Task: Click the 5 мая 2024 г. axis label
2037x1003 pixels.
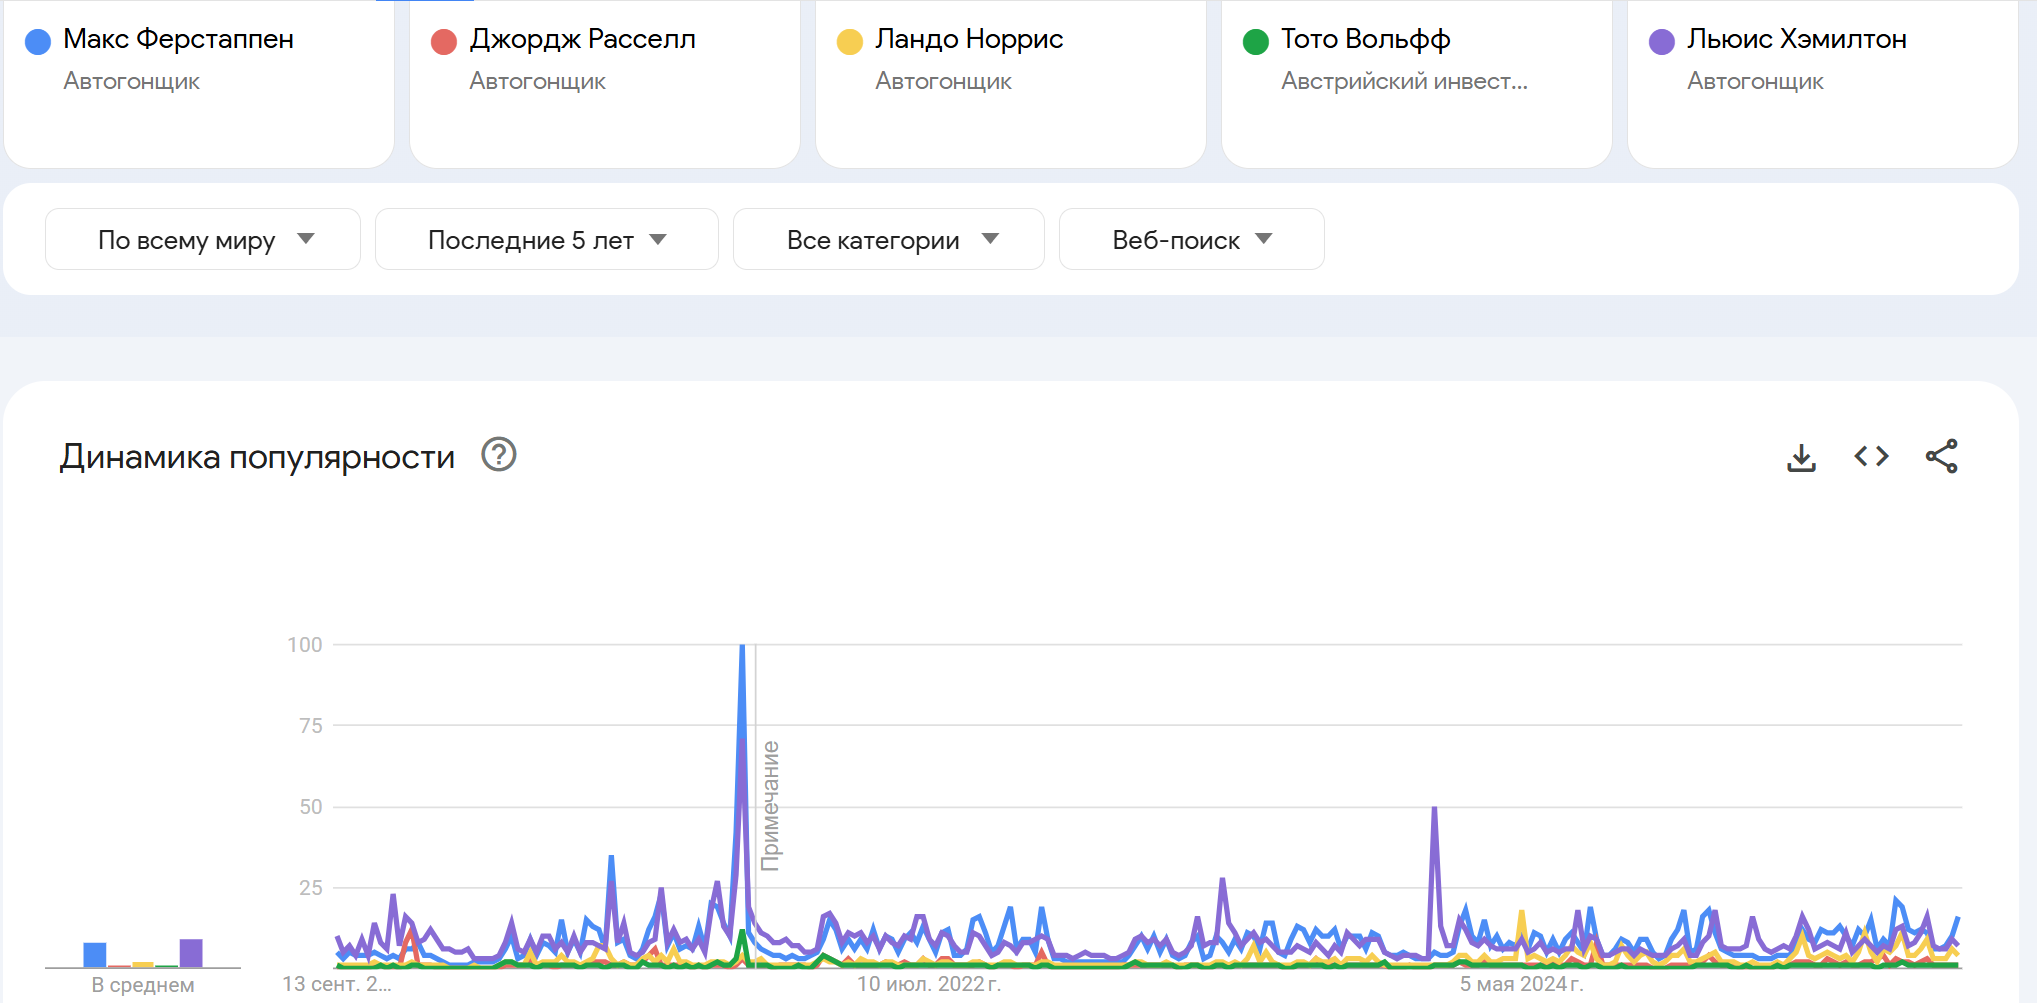Action: click(x=1522, y=984)
